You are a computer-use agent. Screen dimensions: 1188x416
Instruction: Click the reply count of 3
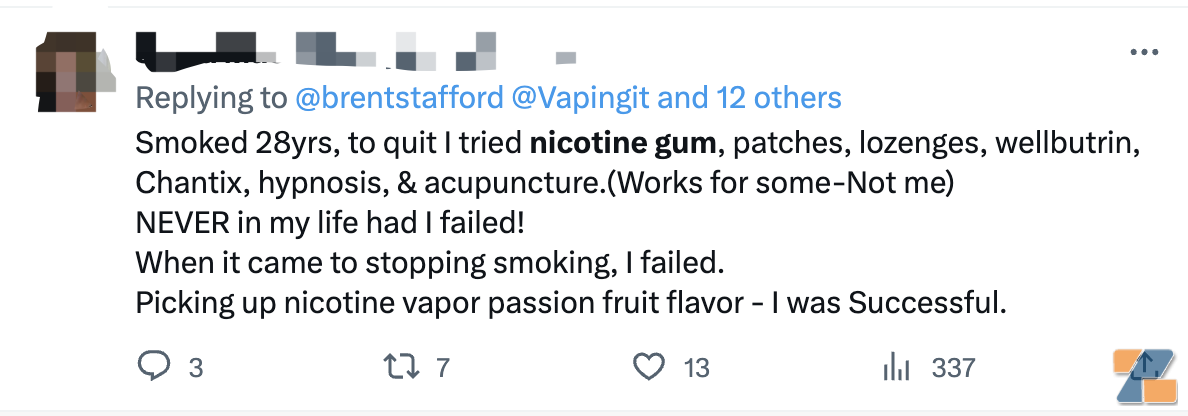tap(195, 368)
